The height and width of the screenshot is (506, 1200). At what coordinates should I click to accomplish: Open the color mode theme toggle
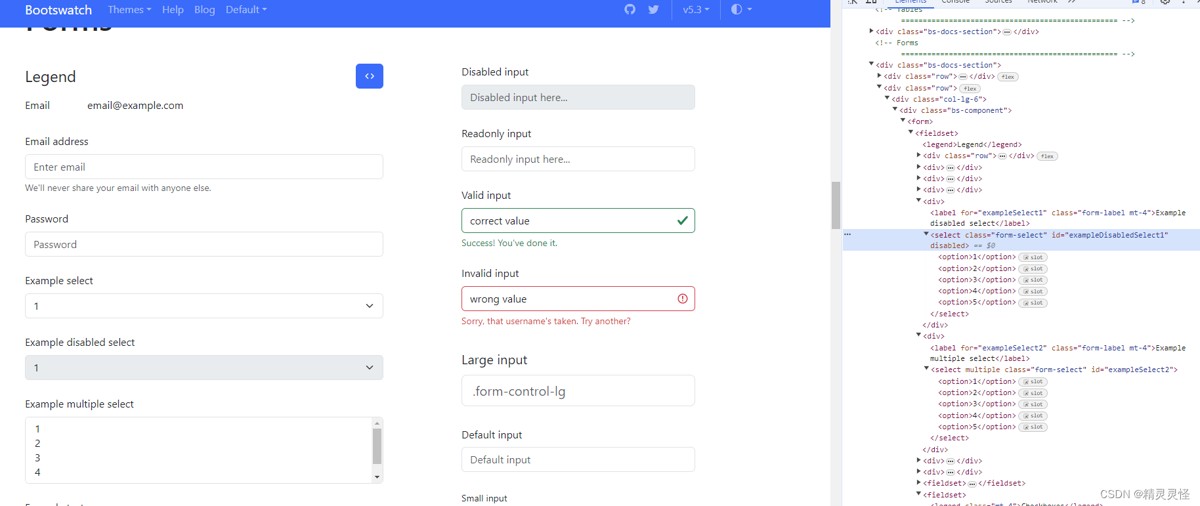[741, 10]
